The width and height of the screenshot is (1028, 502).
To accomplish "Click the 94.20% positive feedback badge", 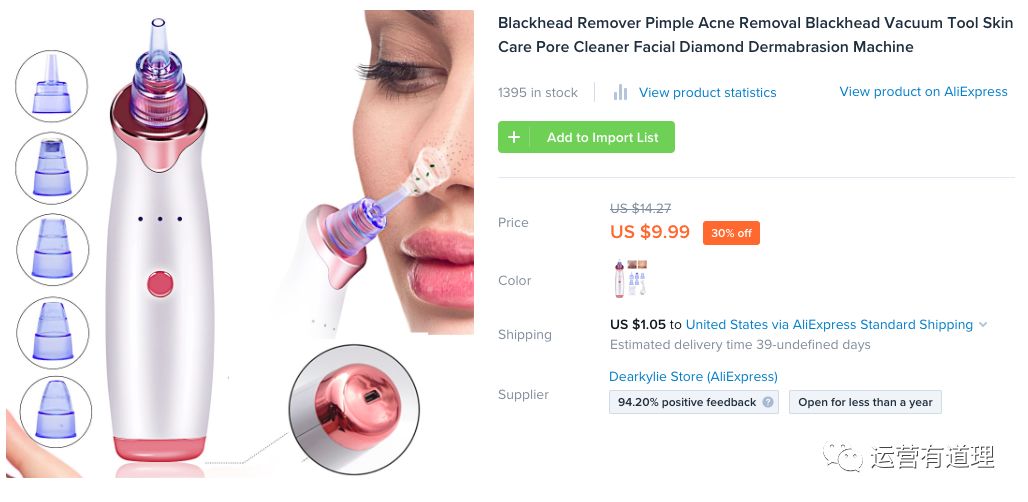I will coord(694,402).
